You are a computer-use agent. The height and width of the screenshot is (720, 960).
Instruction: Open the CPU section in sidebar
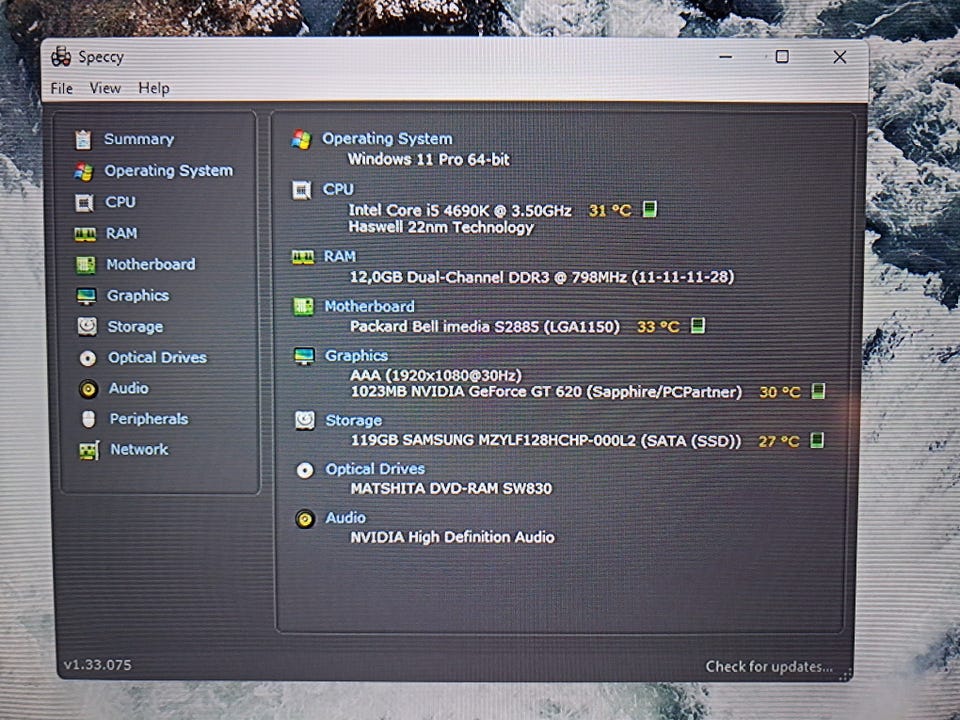tap(120, 201)
